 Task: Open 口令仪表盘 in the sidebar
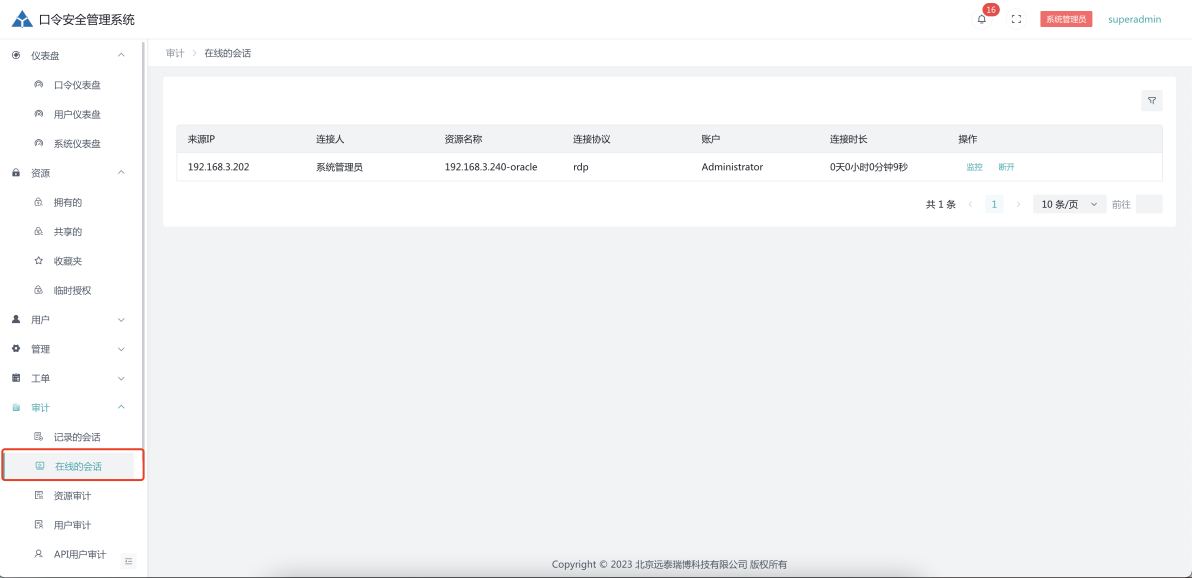76,85
